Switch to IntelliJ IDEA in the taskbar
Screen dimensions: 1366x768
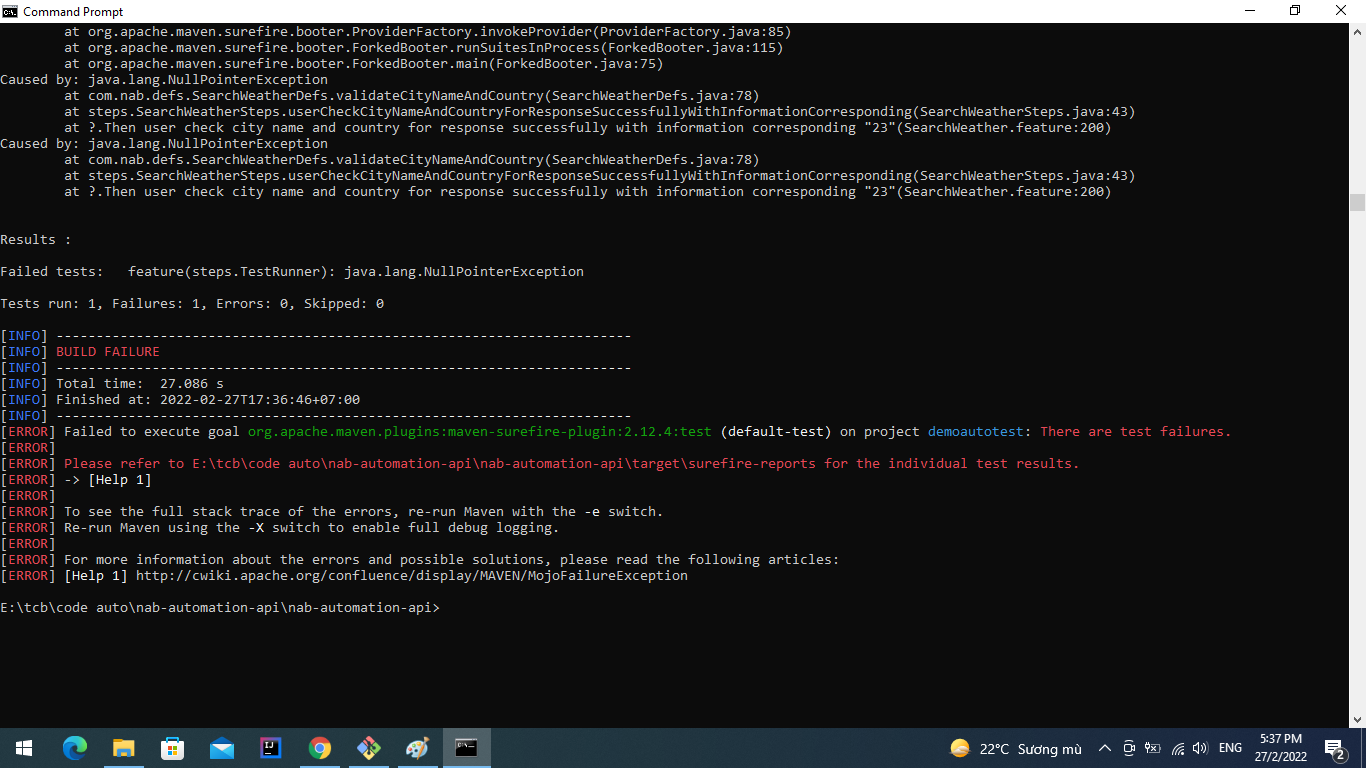[x=270, y=748]
